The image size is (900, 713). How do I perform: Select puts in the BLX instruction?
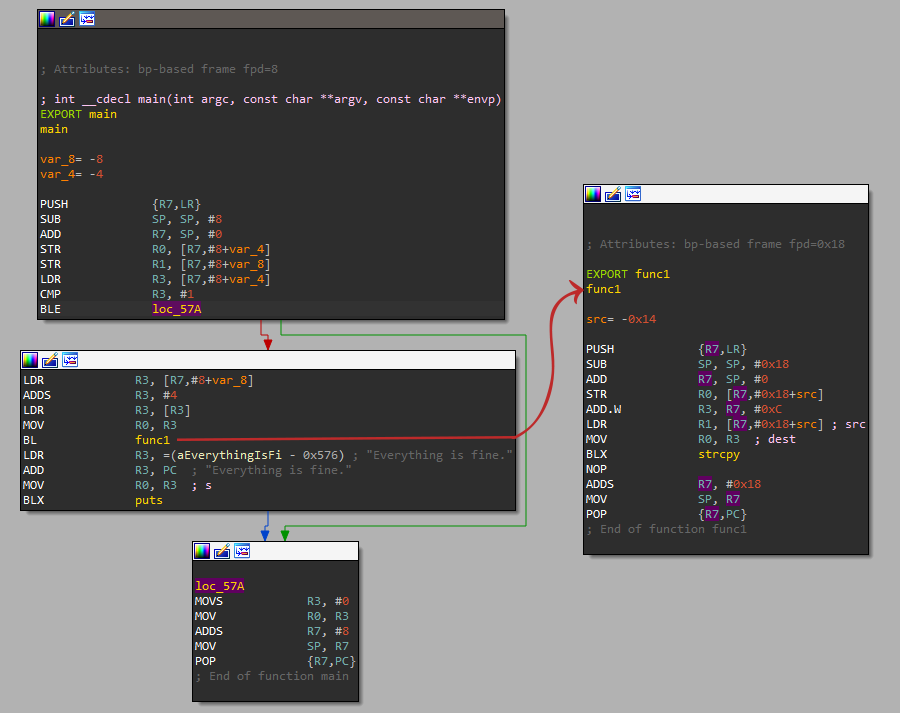(149, 500)
